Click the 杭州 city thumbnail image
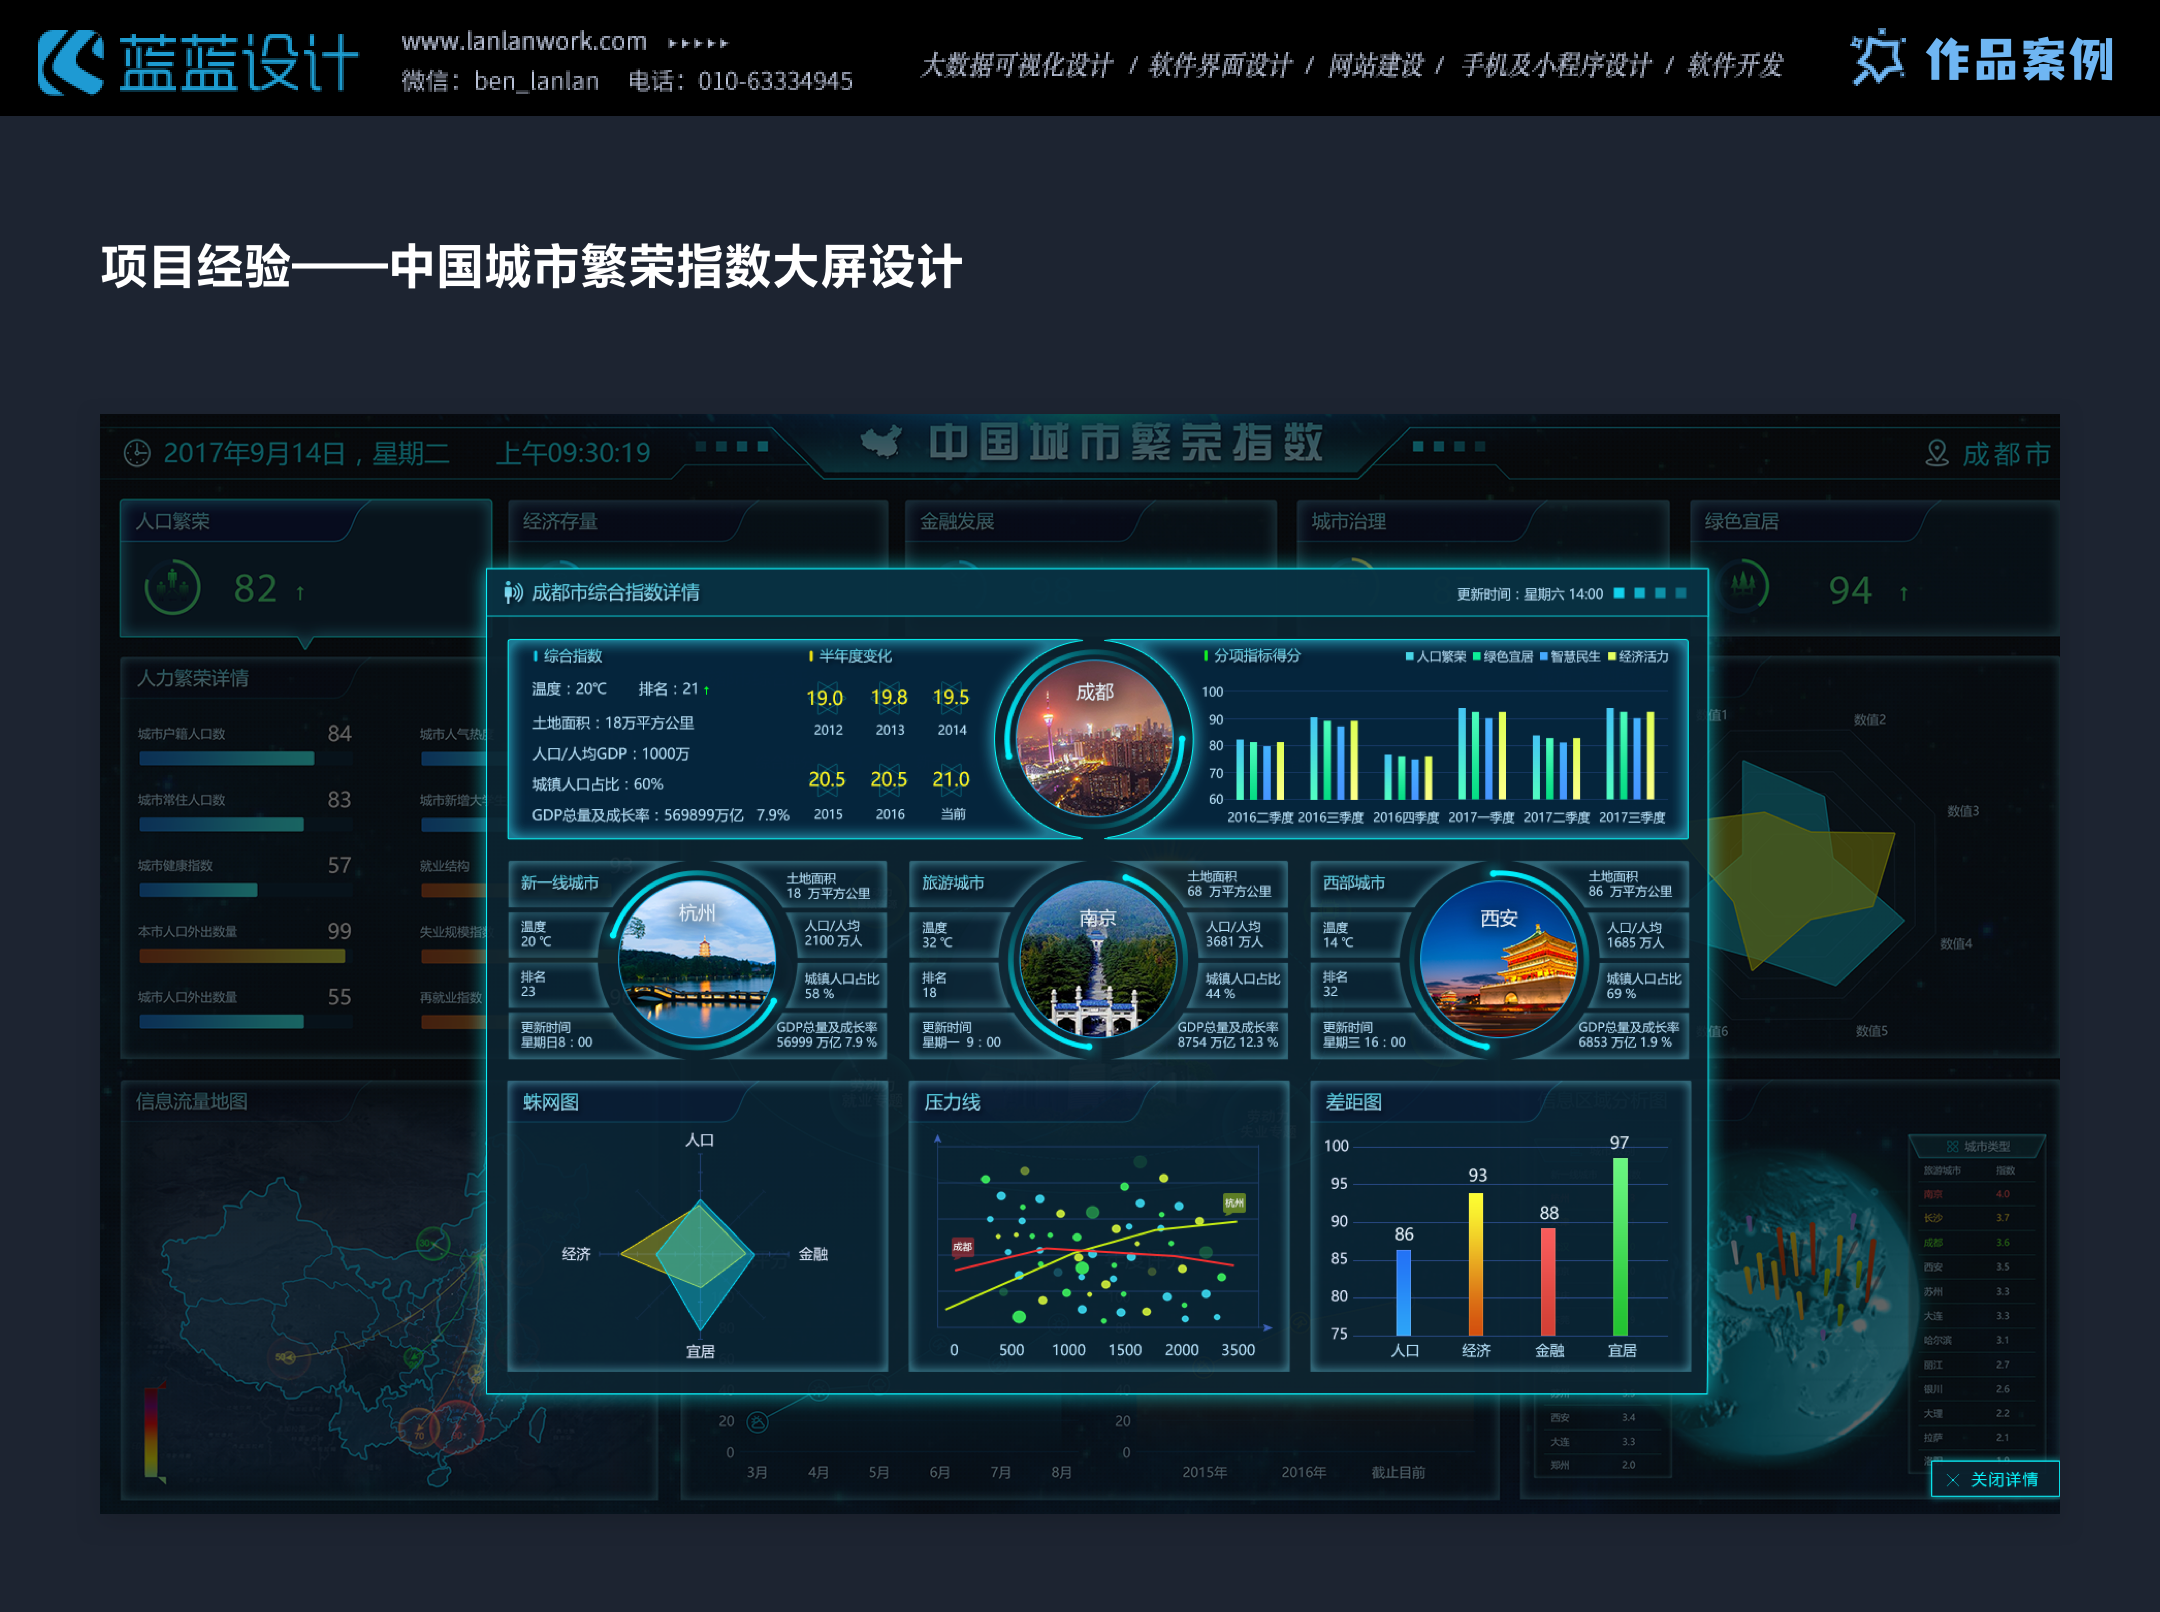Screen dimensions: 2160x1612 [x=697, y=960]
